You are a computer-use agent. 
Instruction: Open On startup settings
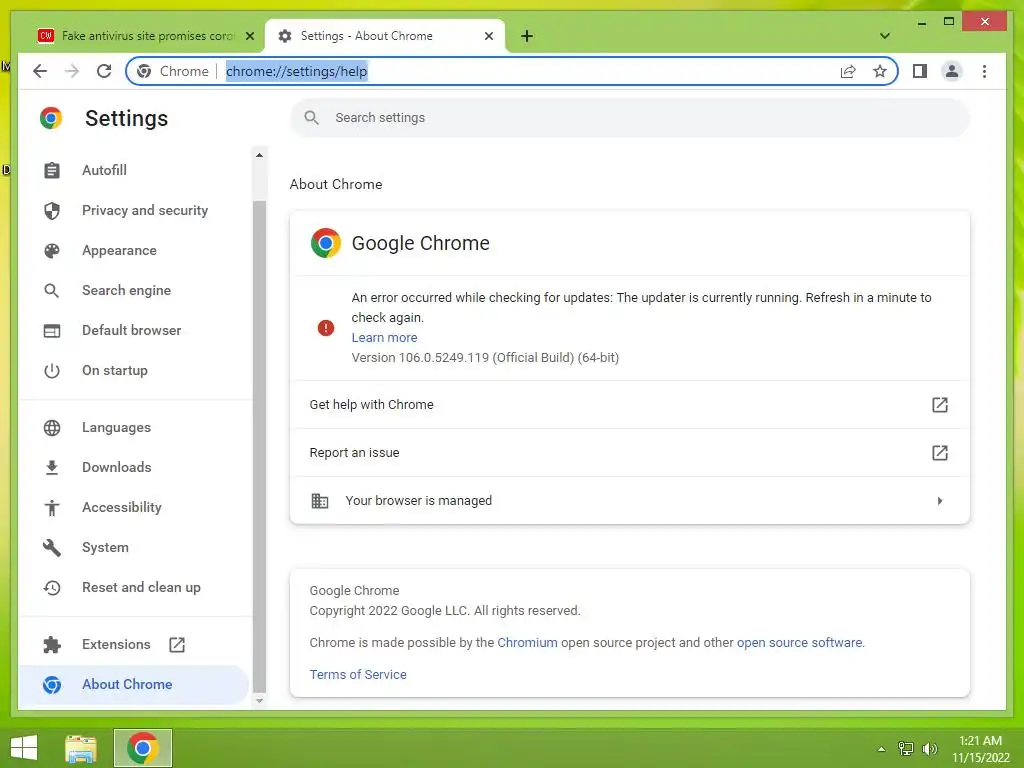134,370
